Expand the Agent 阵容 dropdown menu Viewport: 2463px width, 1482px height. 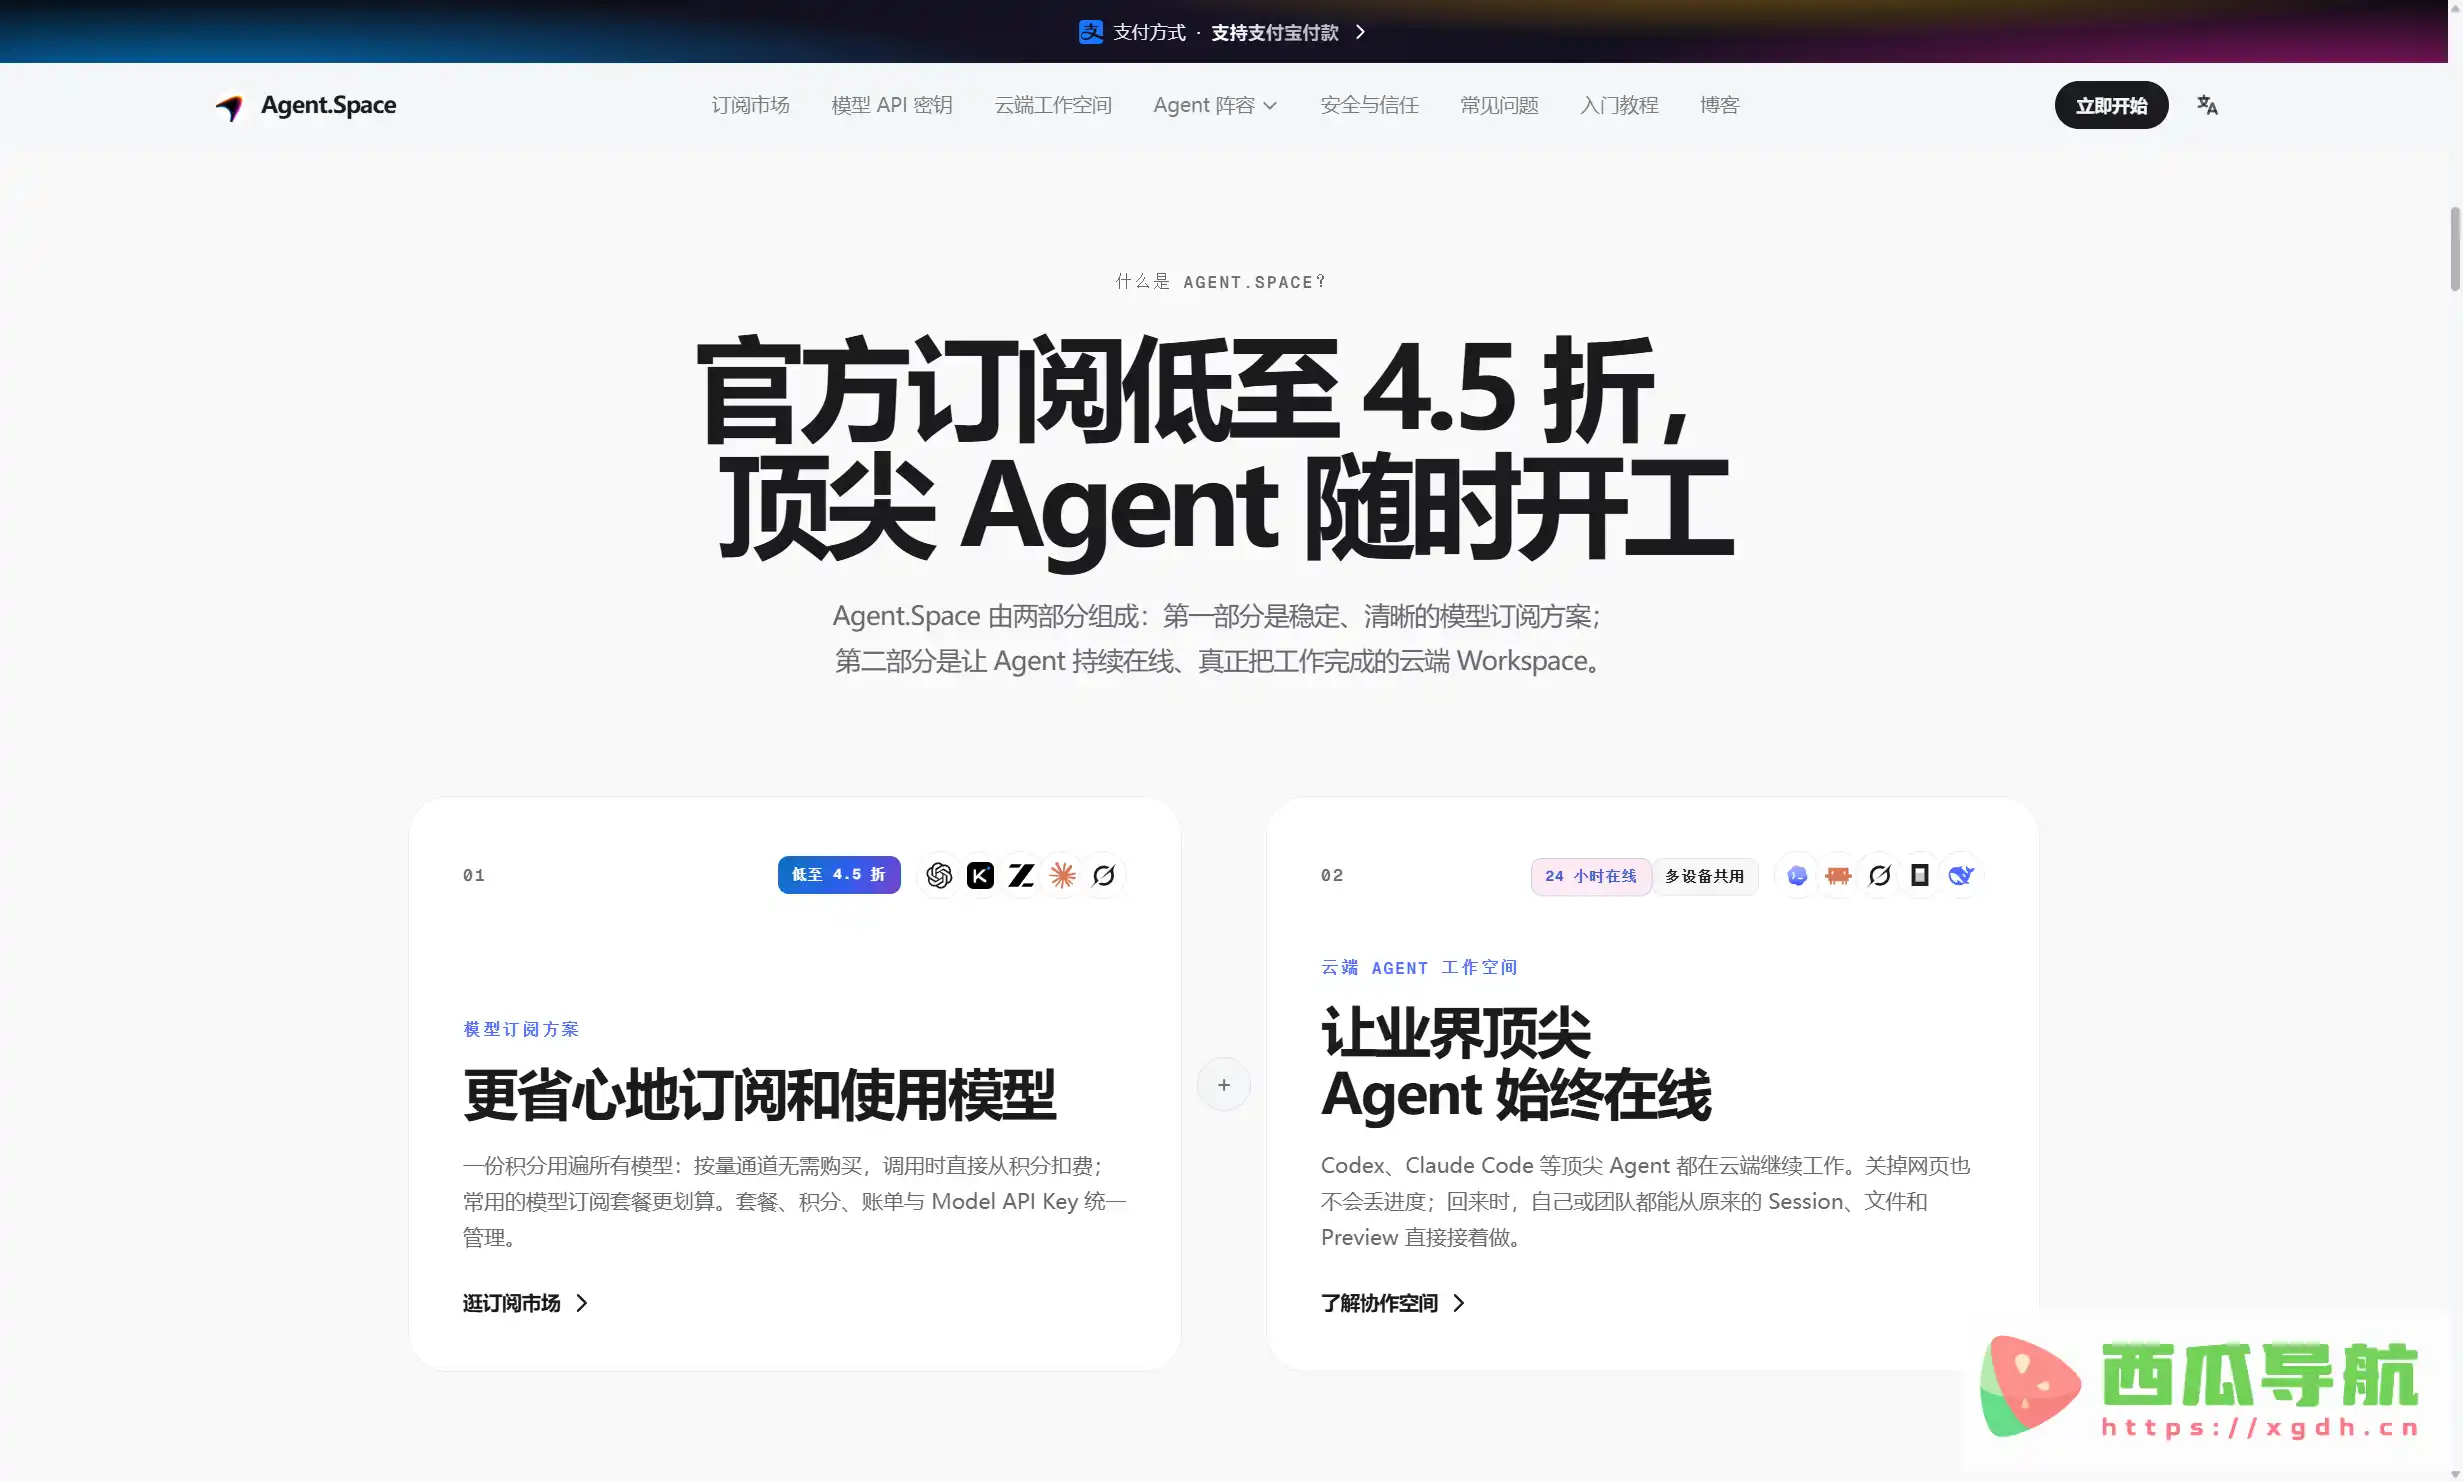click(x=1215, y=105)
